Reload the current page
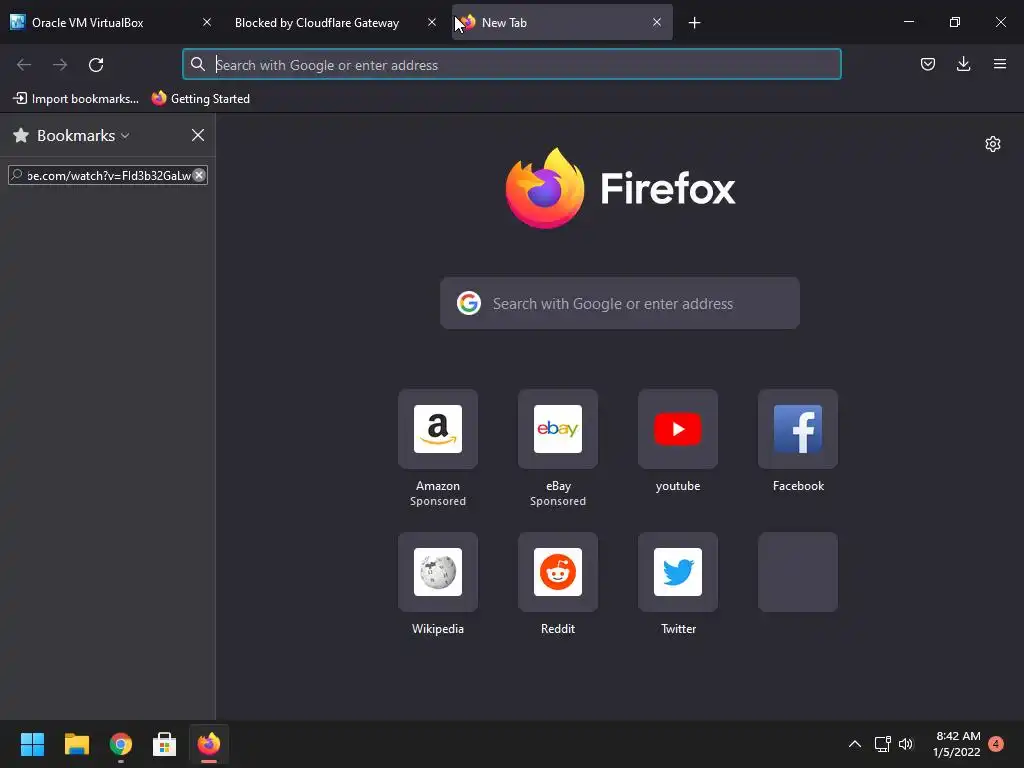 point(96,65)
